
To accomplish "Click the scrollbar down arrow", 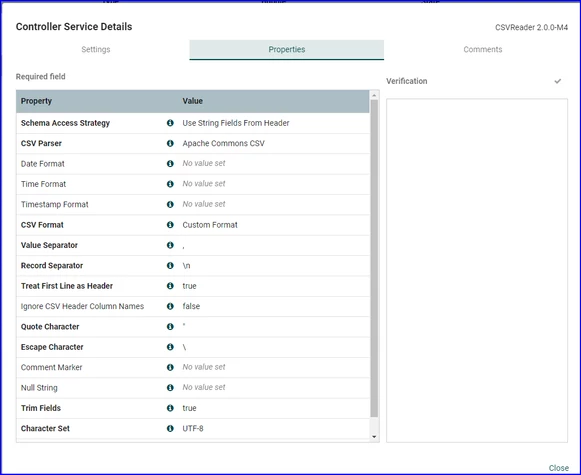I will click(x=374, y=437).
